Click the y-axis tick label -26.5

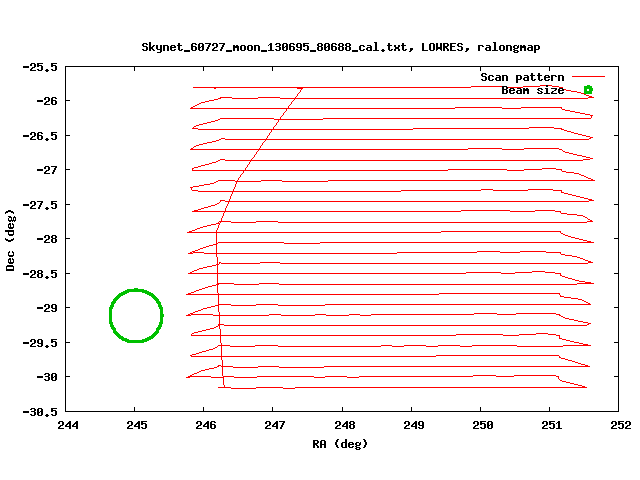[x=40, y=136]
